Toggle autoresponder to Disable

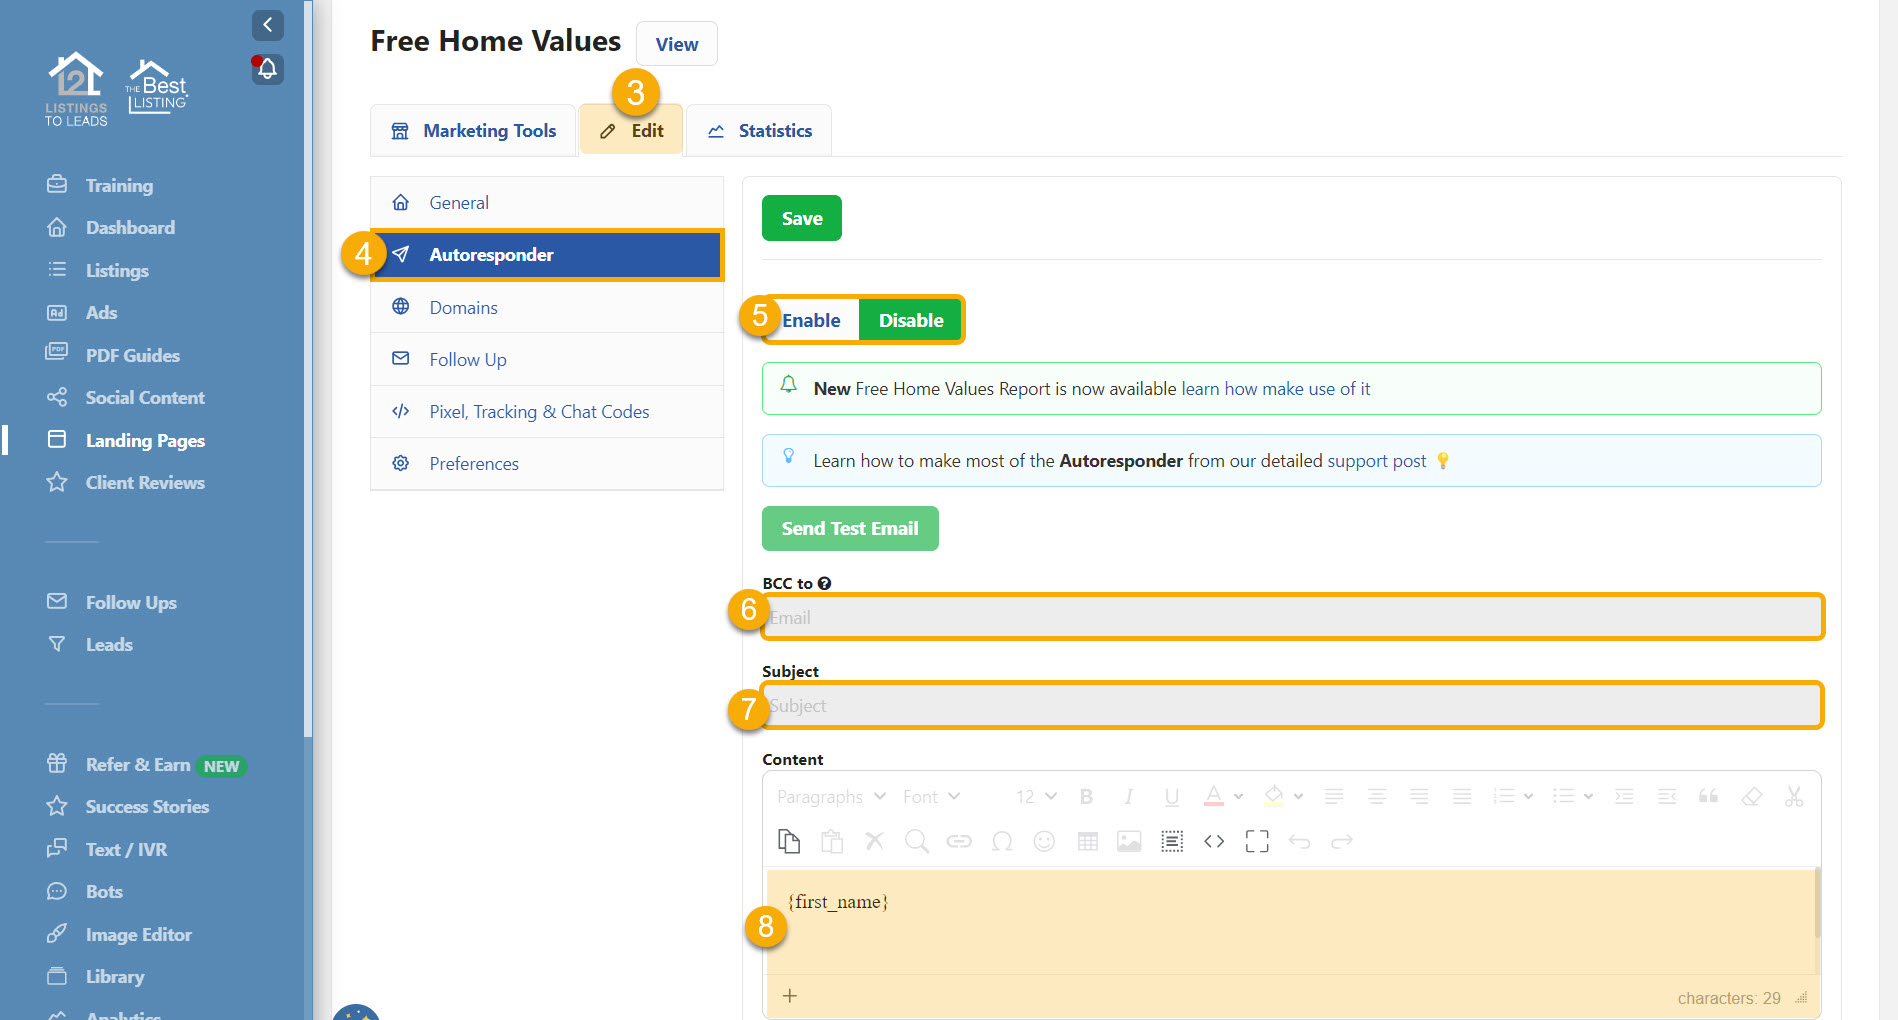click(910, 321)
